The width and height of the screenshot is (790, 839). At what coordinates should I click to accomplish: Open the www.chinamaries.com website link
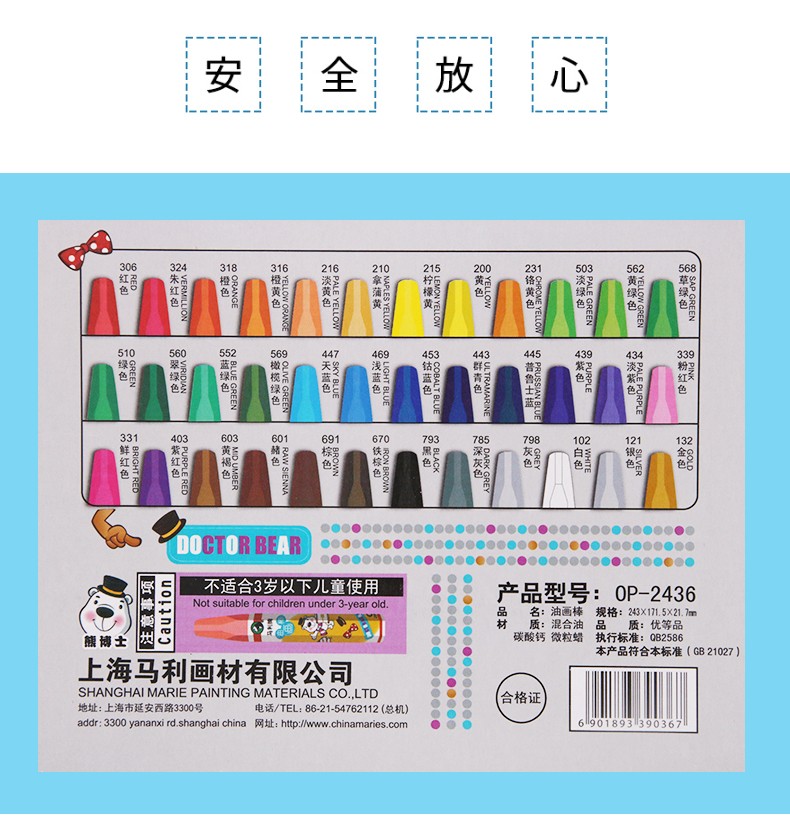pos(344,724)
